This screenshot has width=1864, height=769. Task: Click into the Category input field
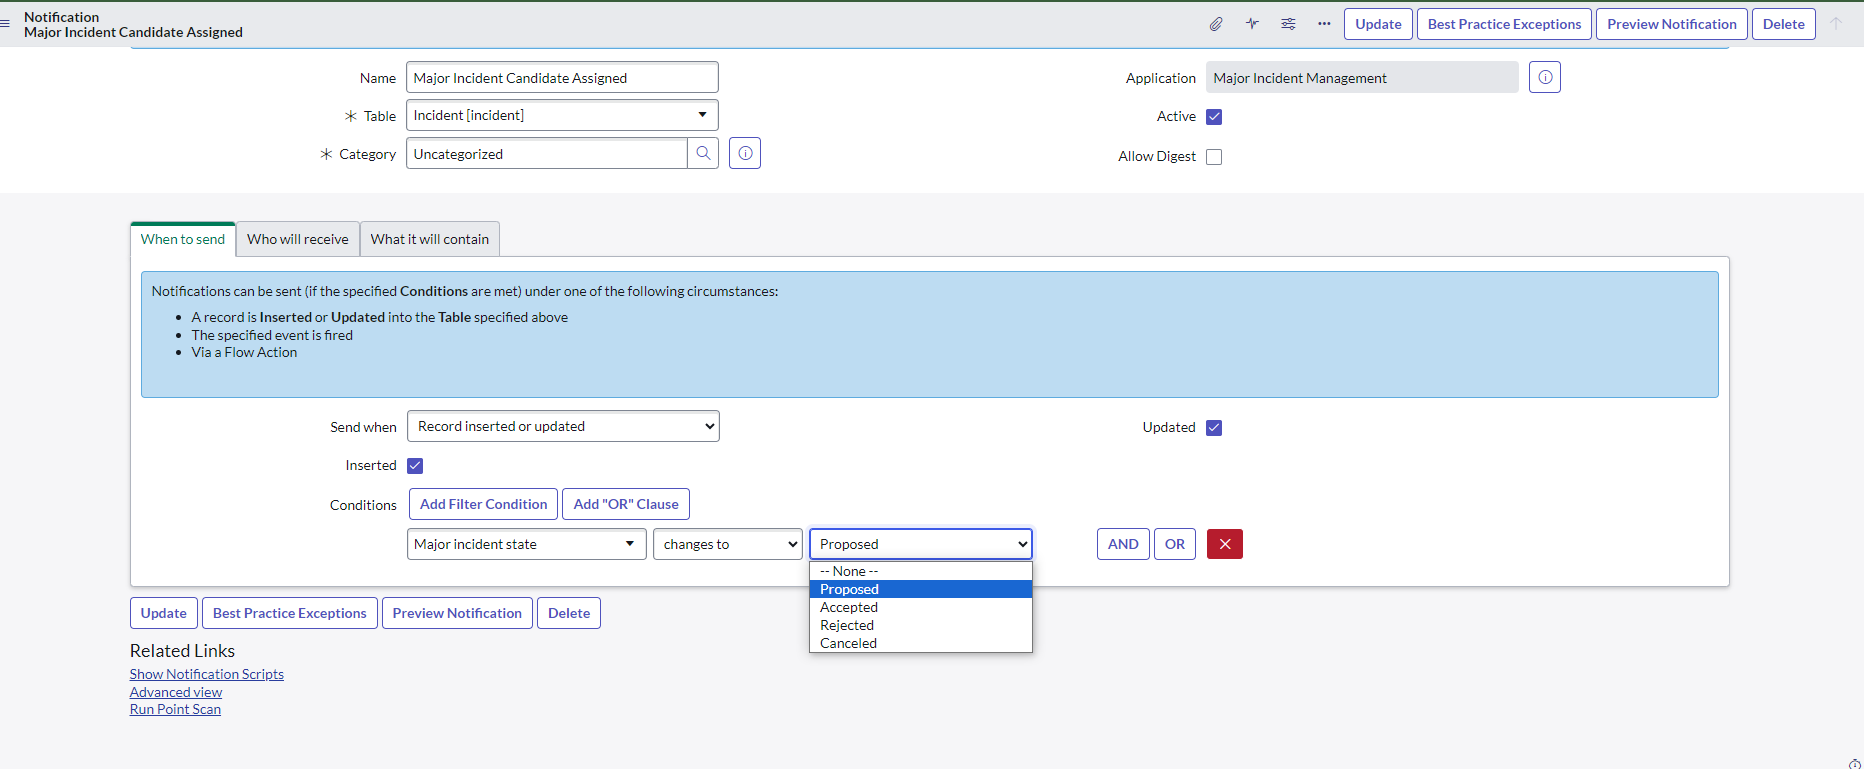[546, 153]
